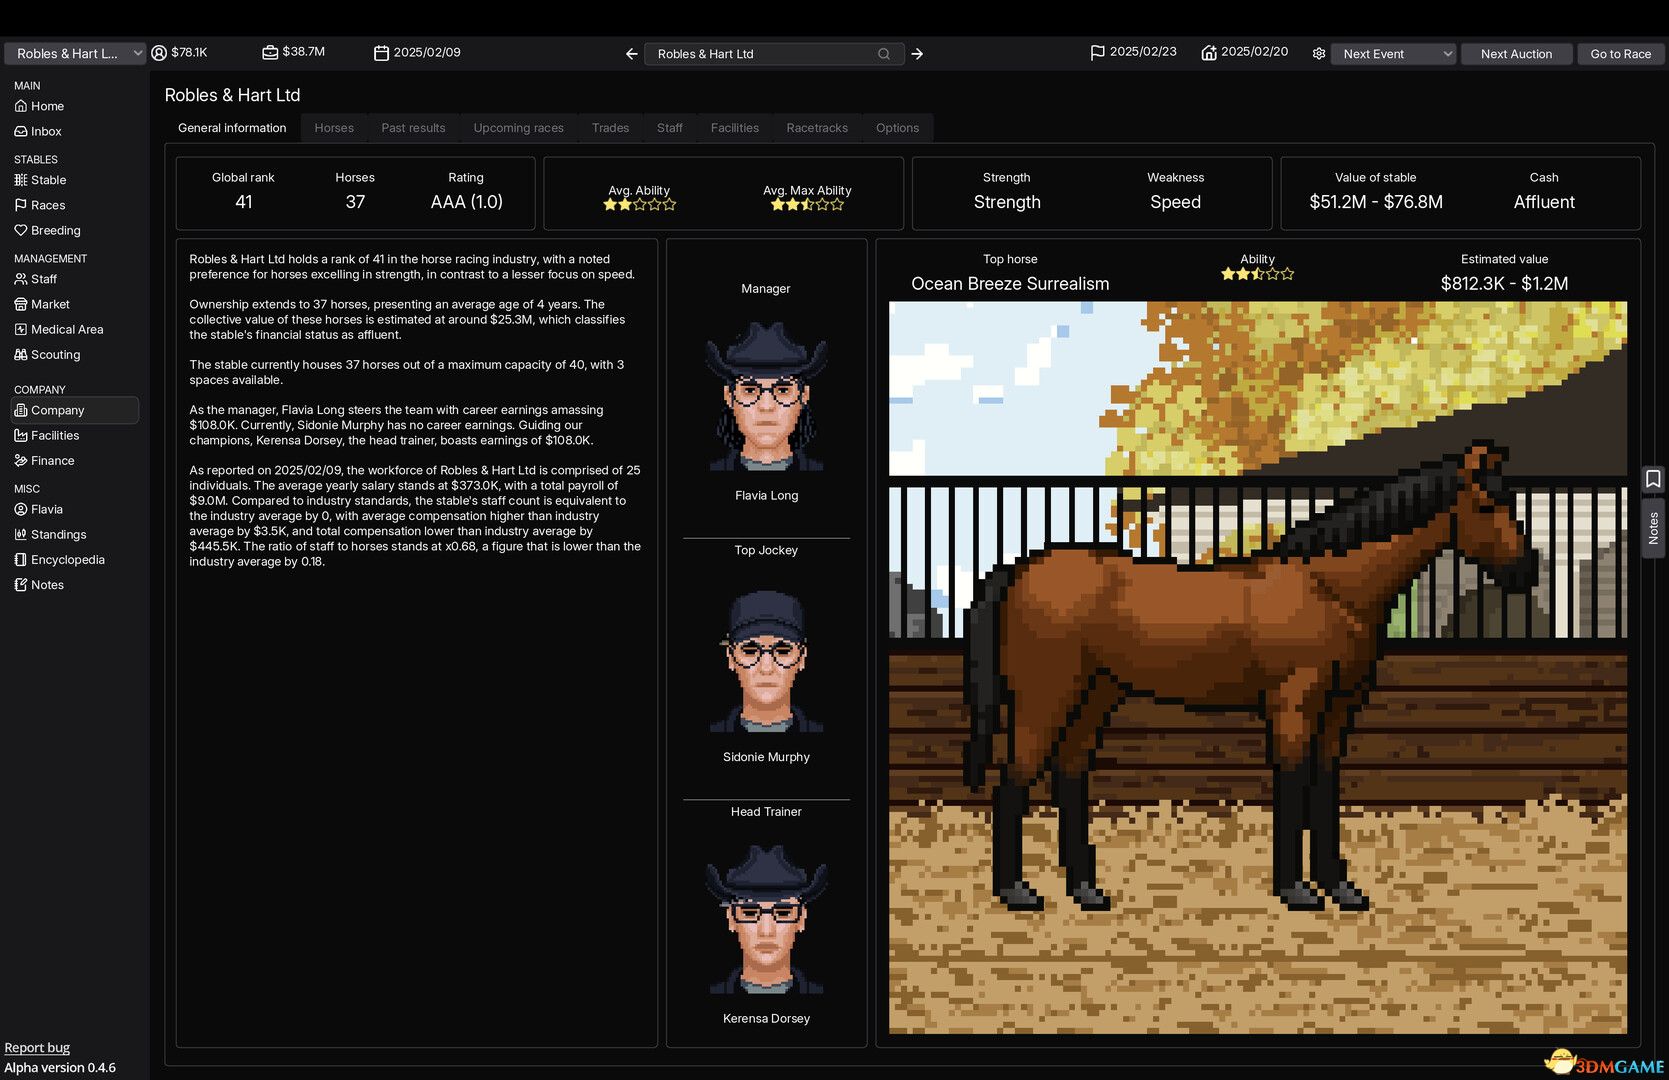Image resolution: width=1669 pixels, height=1080 pixels.
Task: View the Standings page
Action: point(60,534)
